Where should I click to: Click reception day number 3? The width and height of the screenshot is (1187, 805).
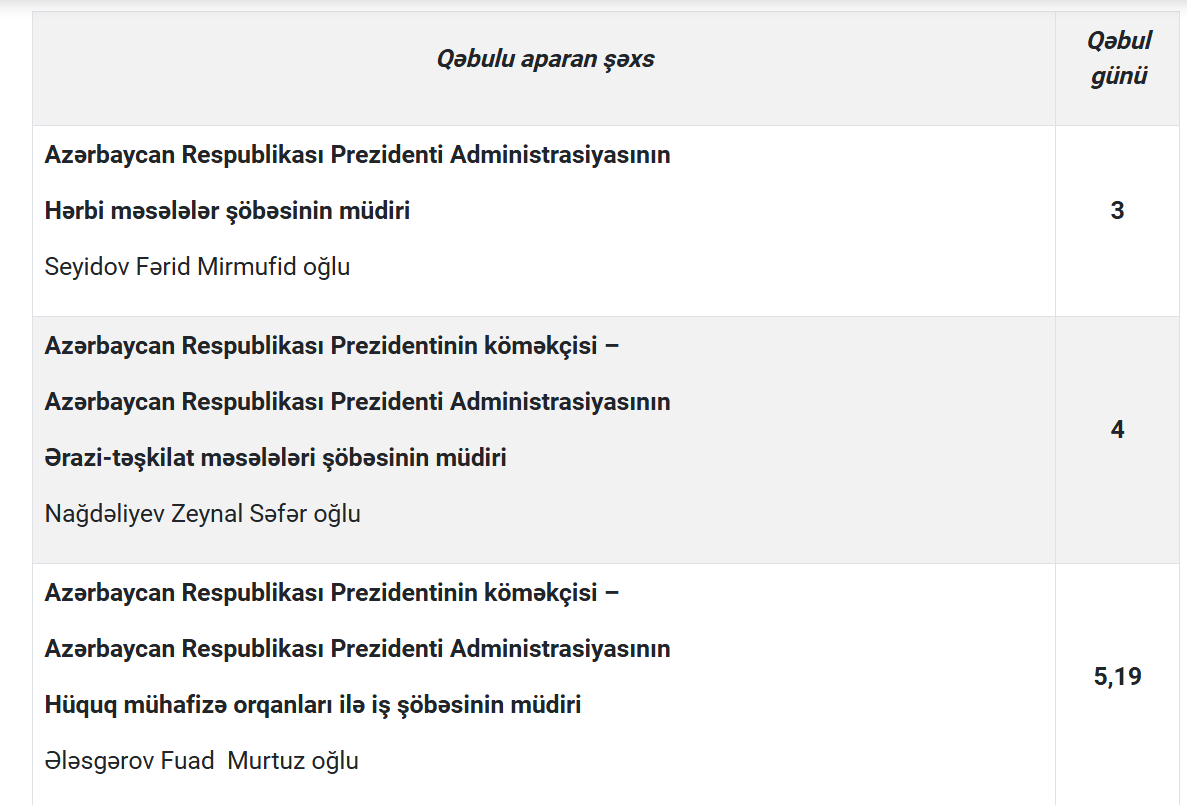[x=1117, y=211]
